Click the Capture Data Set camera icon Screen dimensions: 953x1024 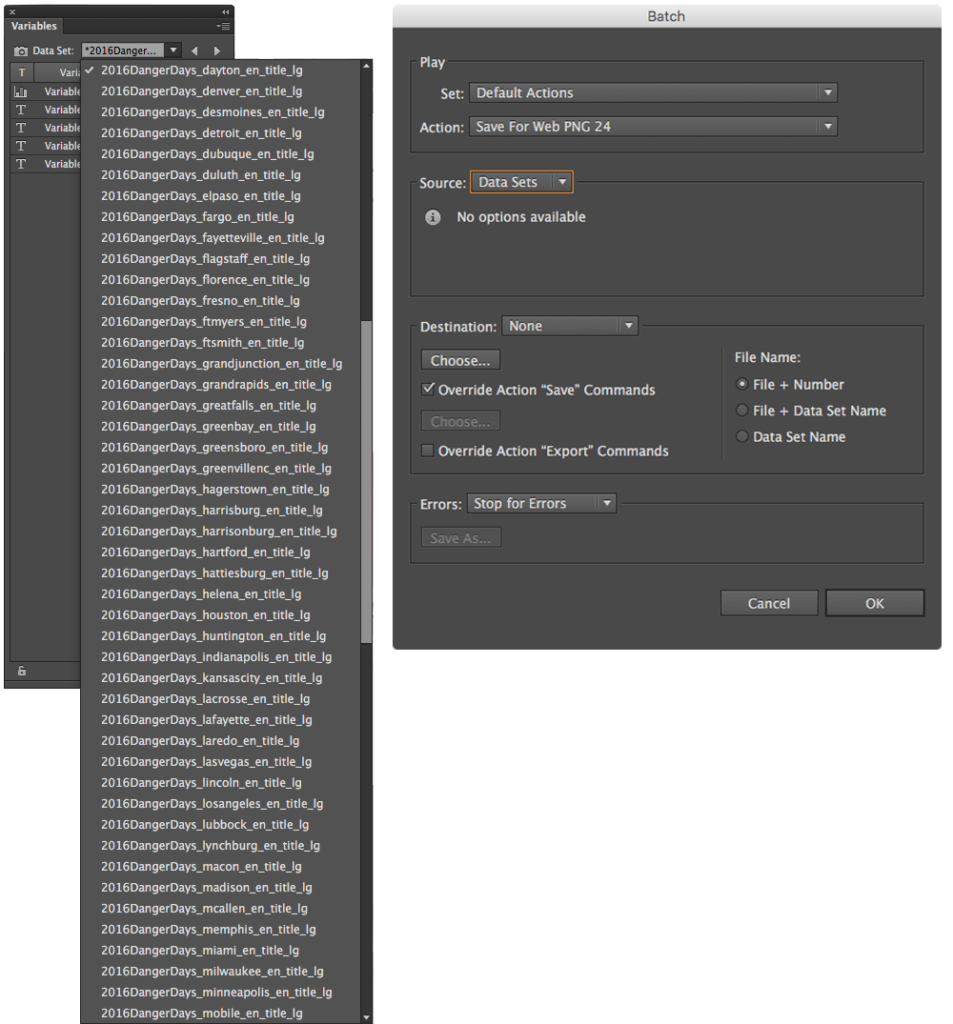[21, 51]
